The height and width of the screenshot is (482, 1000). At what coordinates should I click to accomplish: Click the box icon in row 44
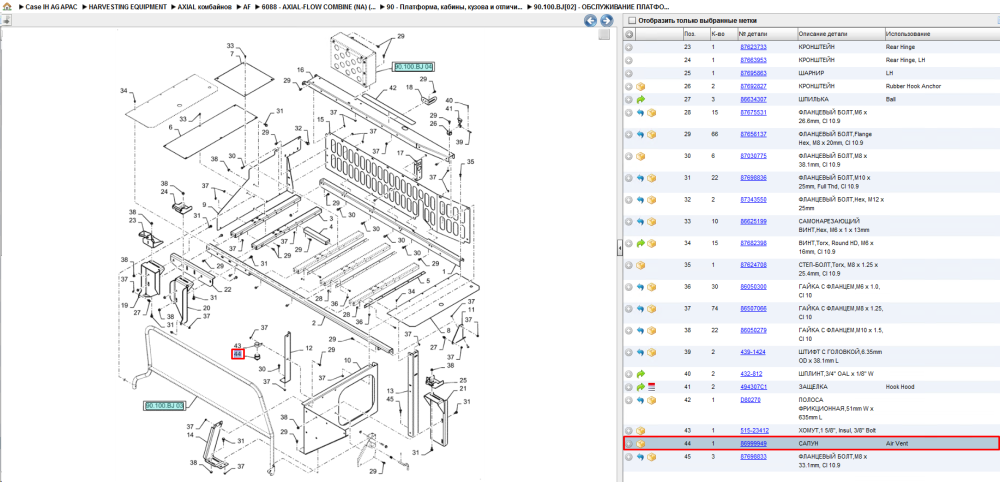coord(641,444)
